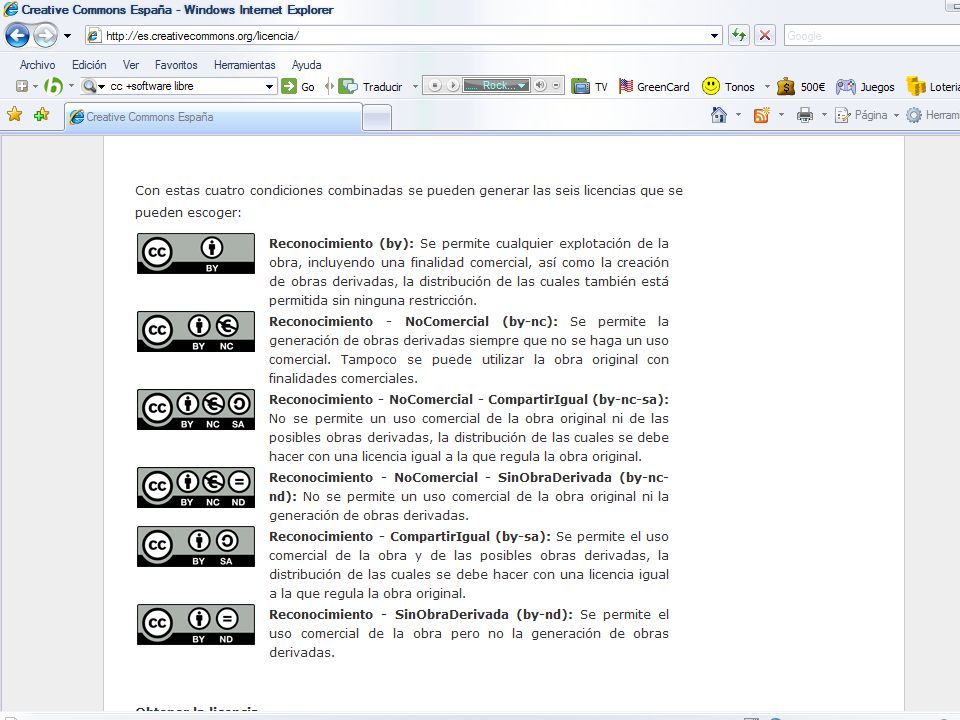Click the CC BY-ND license badge
This screenshot has height=720, width=960.
pos(196,624)
